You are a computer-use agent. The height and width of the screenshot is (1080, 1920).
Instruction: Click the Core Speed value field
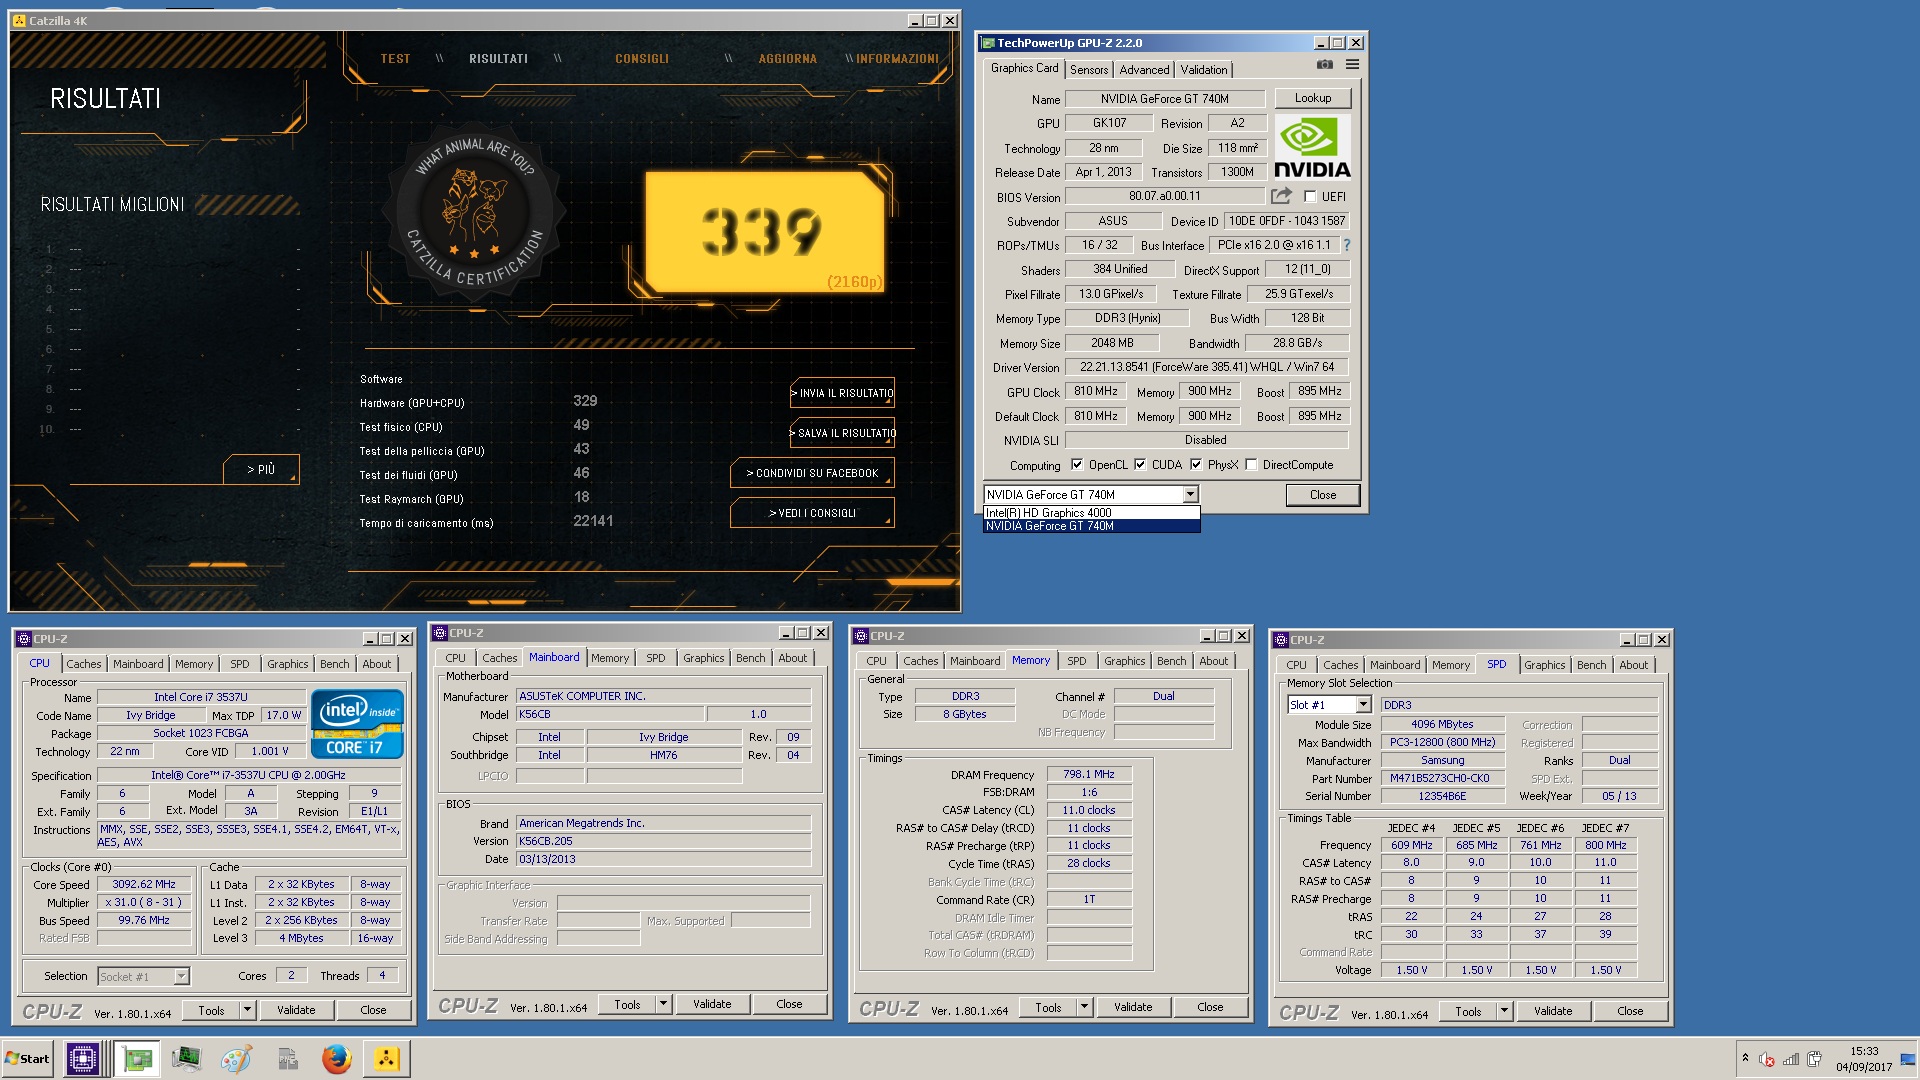coord(144,885)
